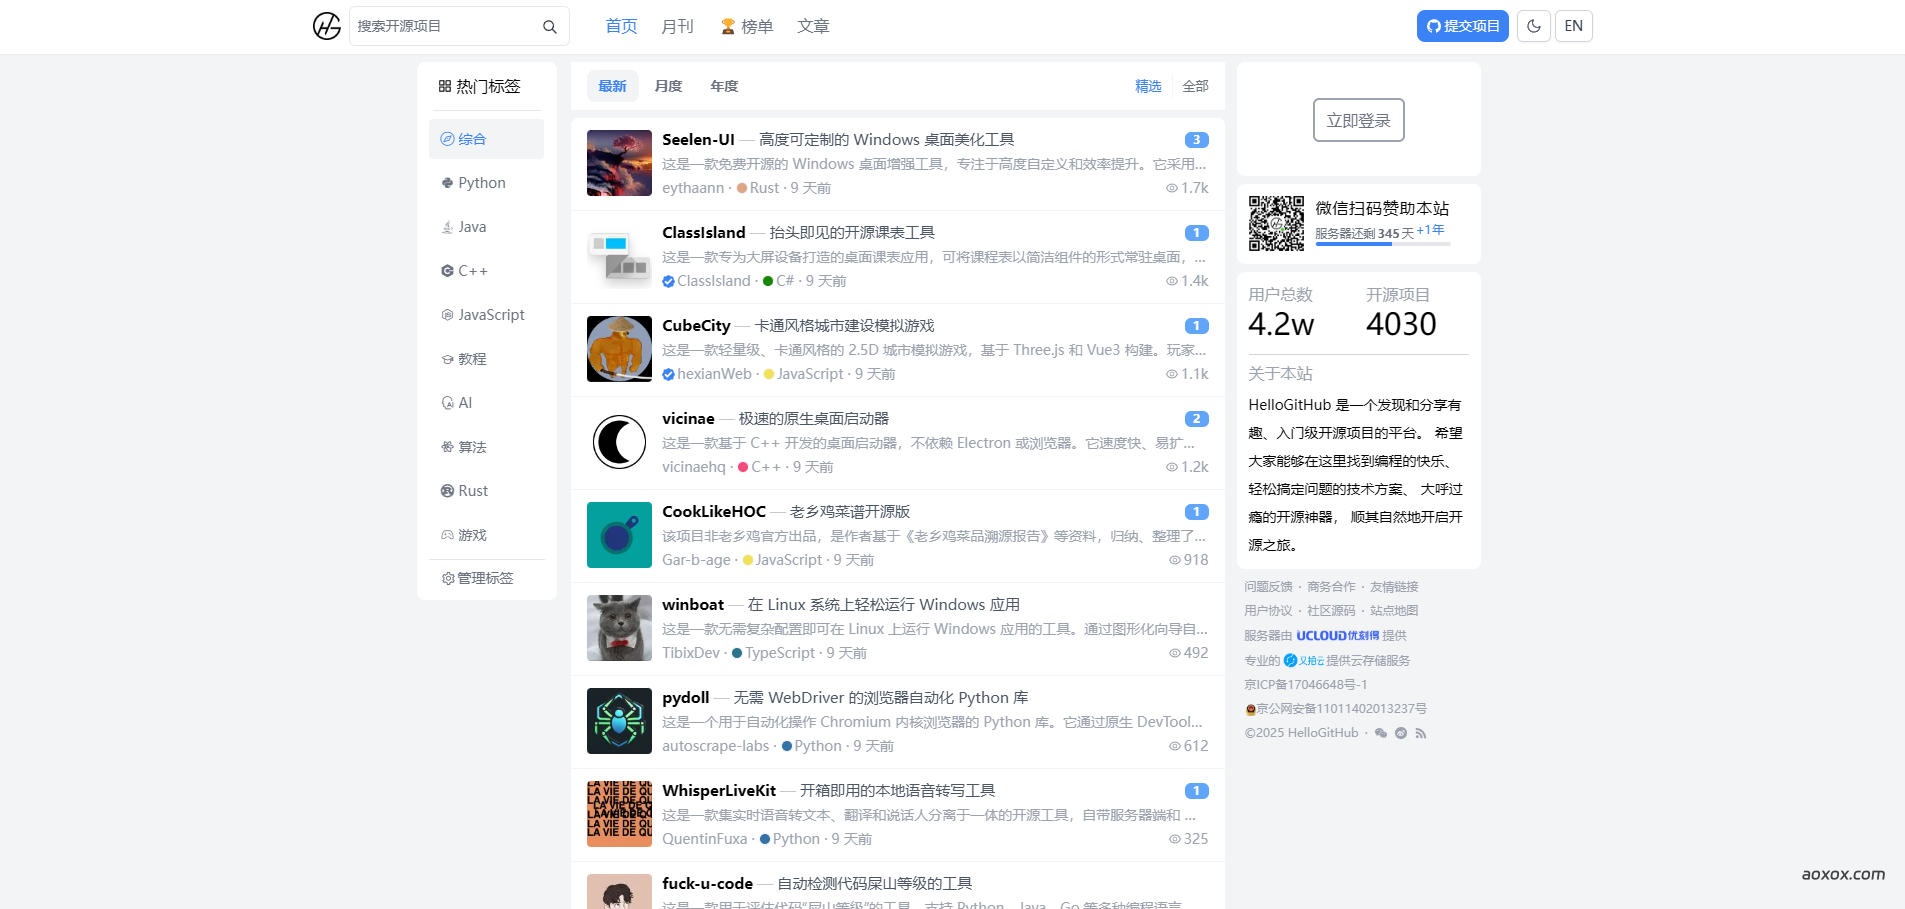Viewport: 1905px width, 909px height.
Task: Show 全部 projects filter
Action: 1195,86
